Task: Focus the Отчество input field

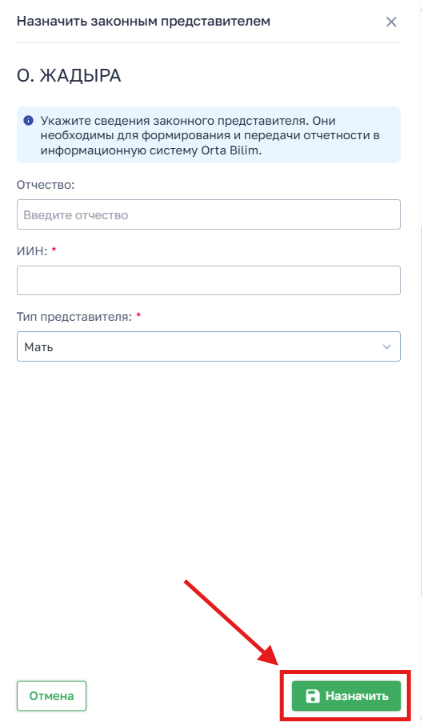Action: (208, 214)
